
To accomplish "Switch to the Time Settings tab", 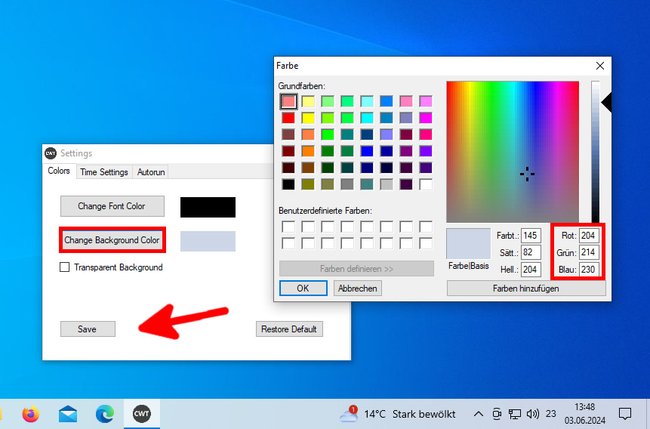I will click(104, 172).
